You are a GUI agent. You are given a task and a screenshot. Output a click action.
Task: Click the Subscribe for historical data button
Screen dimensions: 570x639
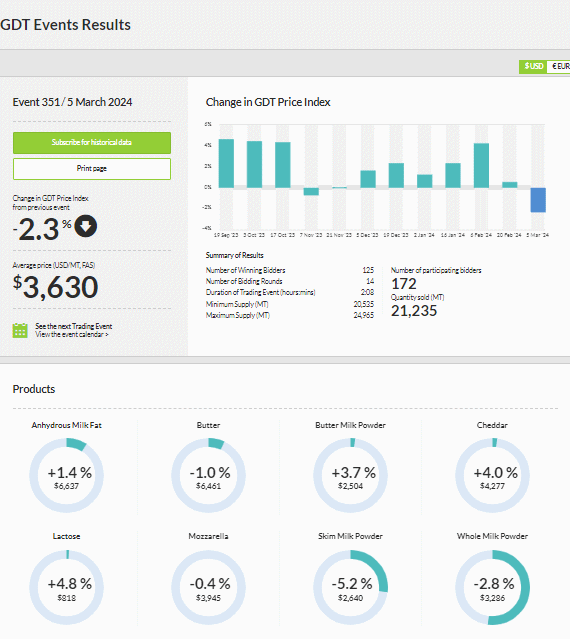point(92,143)
